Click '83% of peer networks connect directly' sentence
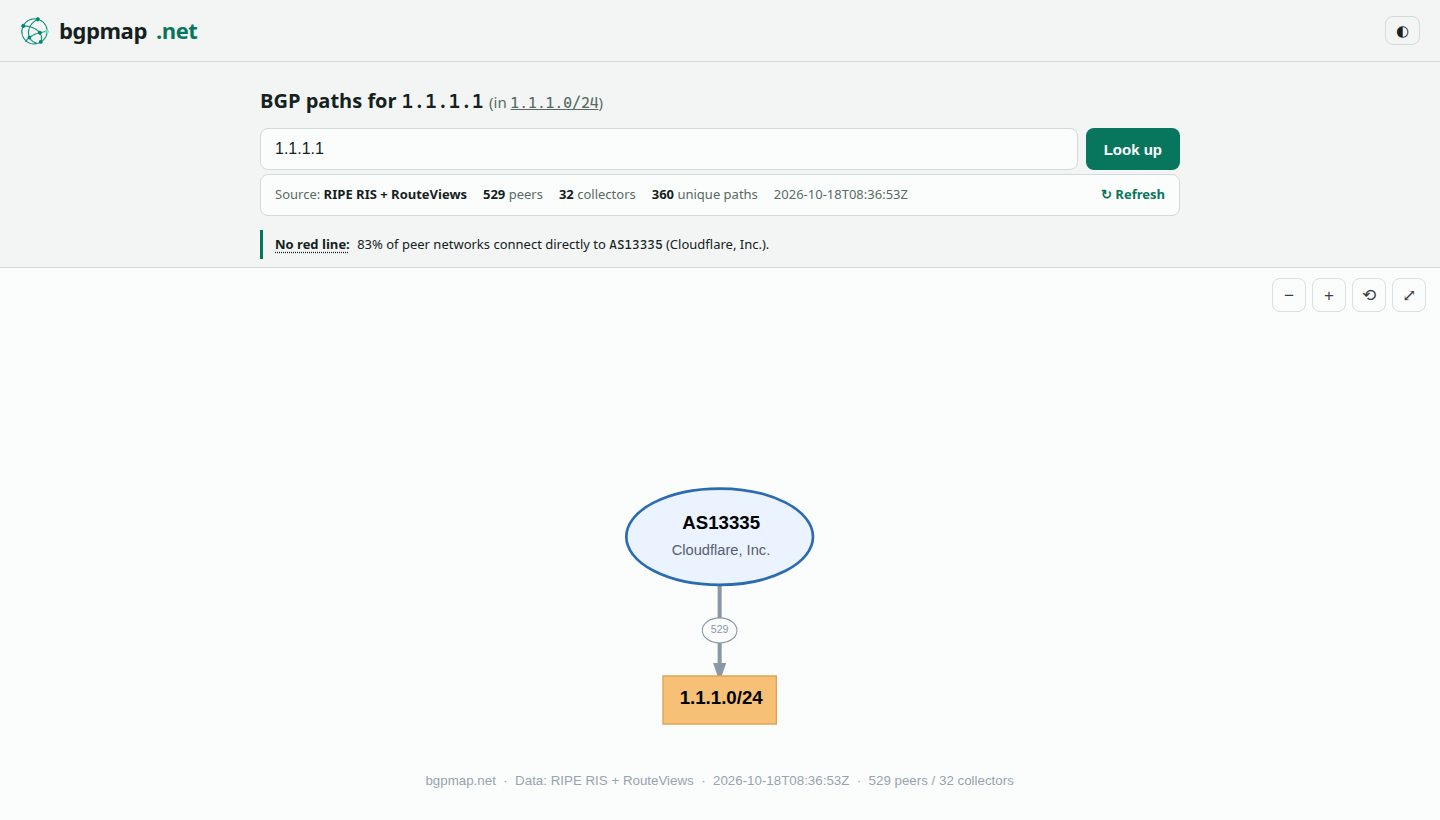 563,245
